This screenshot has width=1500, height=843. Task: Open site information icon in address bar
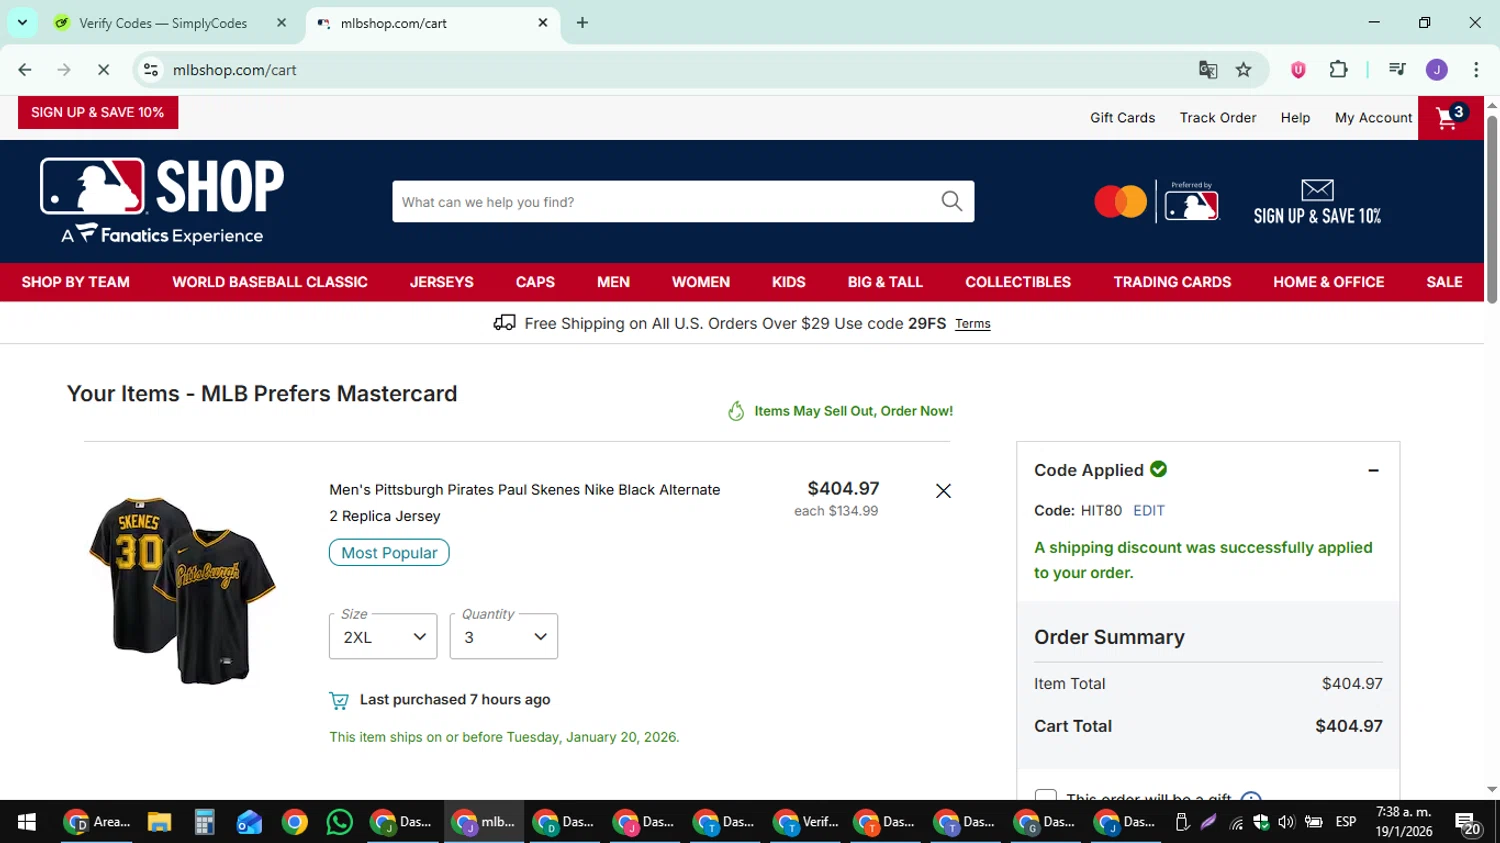[151, 70]
